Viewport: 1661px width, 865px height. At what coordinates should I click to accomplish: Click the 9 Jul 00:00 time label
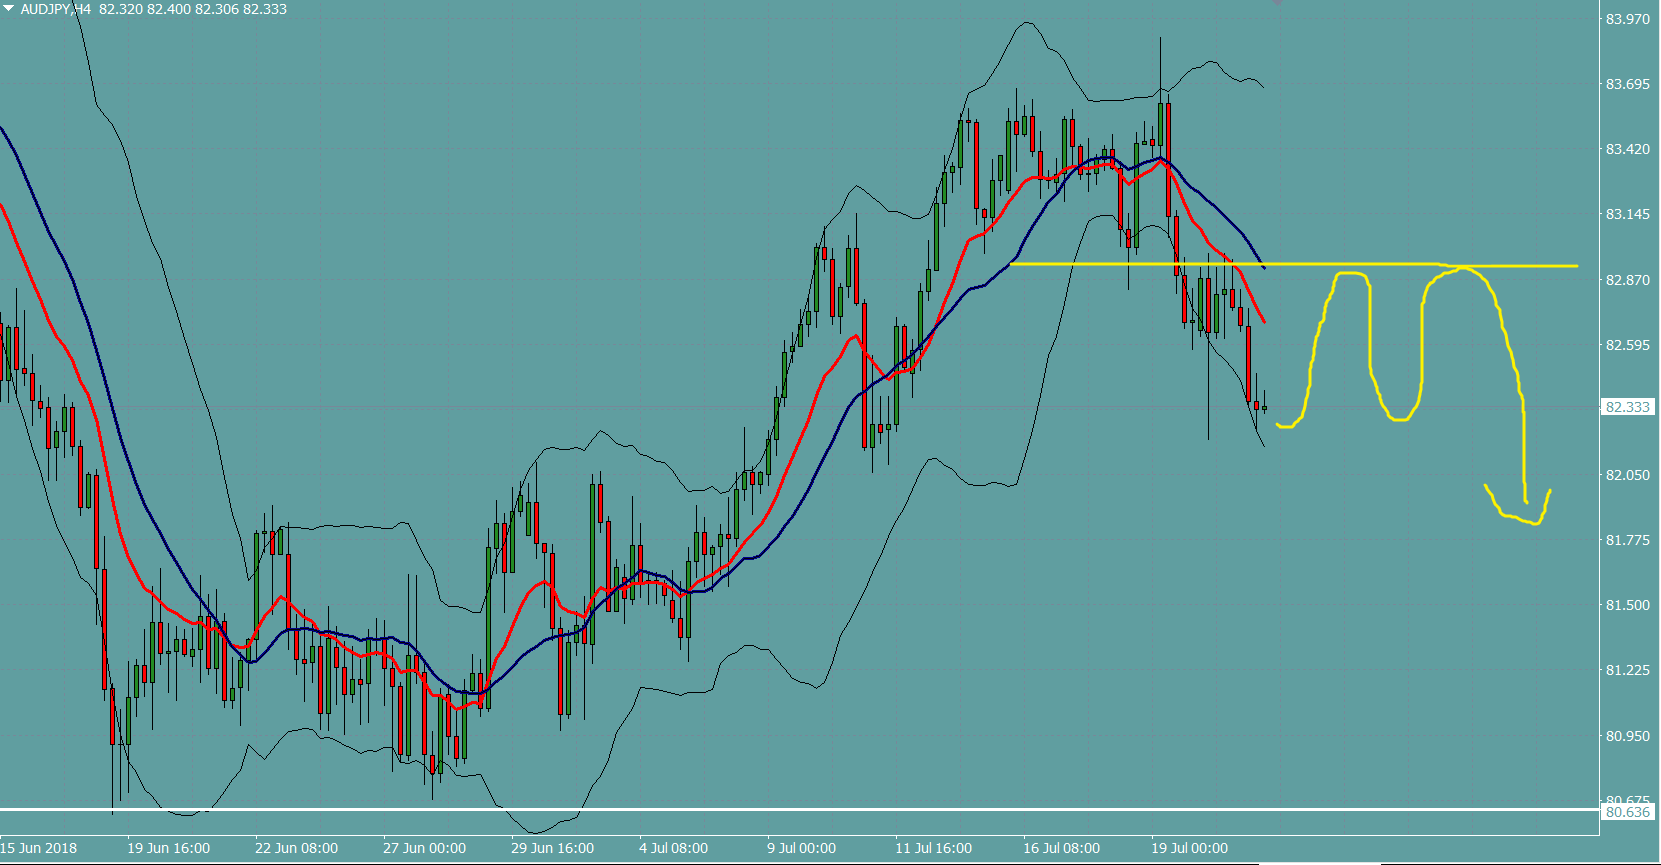(x=801, y=848)
